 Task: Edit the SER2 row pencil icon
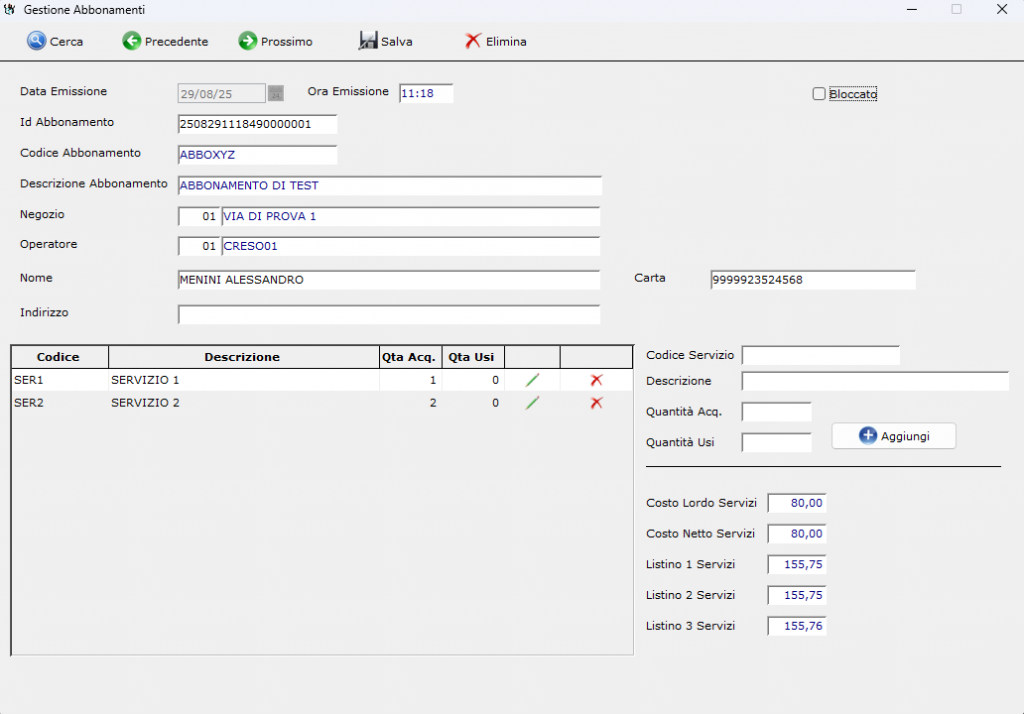click(533, 403)
